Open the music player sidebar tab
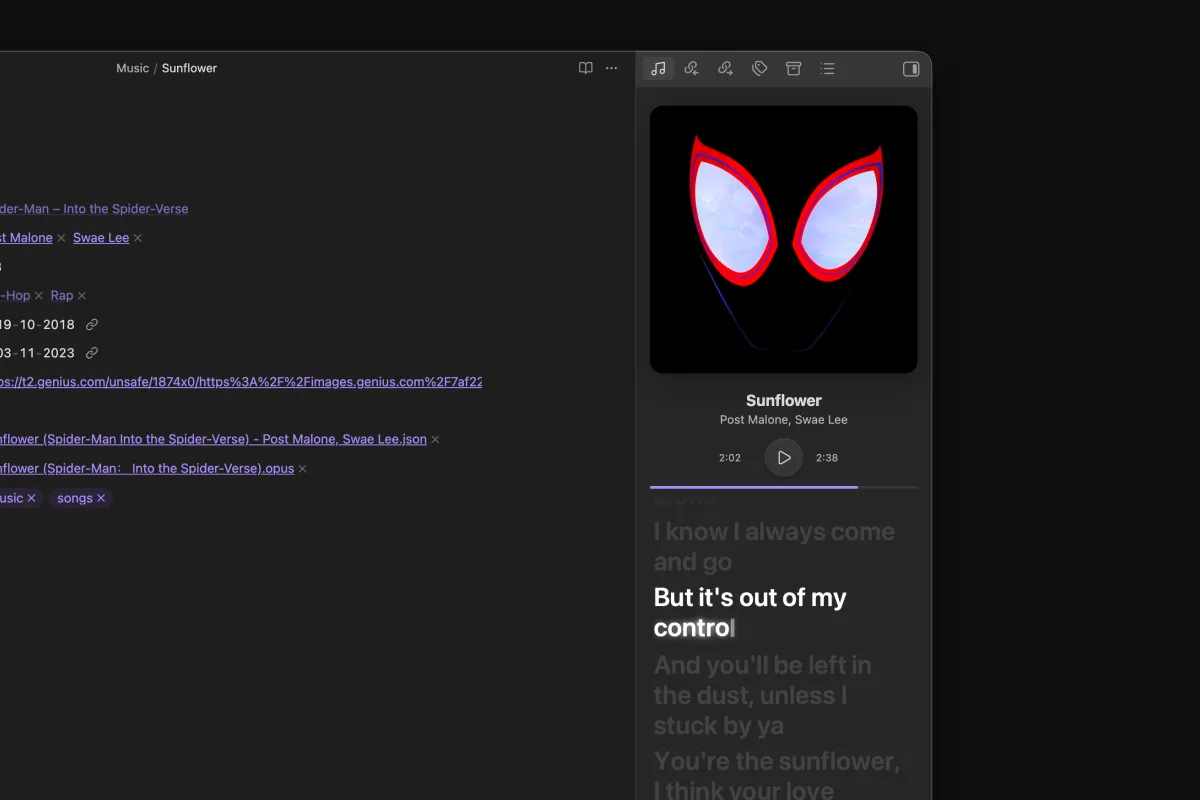Screen dimensions: 1200x800 (658, 69)
